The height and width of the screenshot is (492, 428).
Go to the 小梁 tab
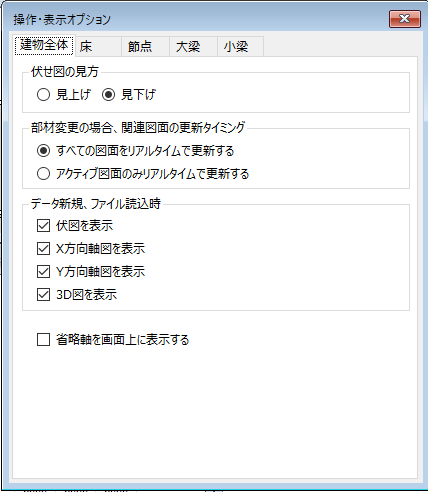(x=241, y=46)
